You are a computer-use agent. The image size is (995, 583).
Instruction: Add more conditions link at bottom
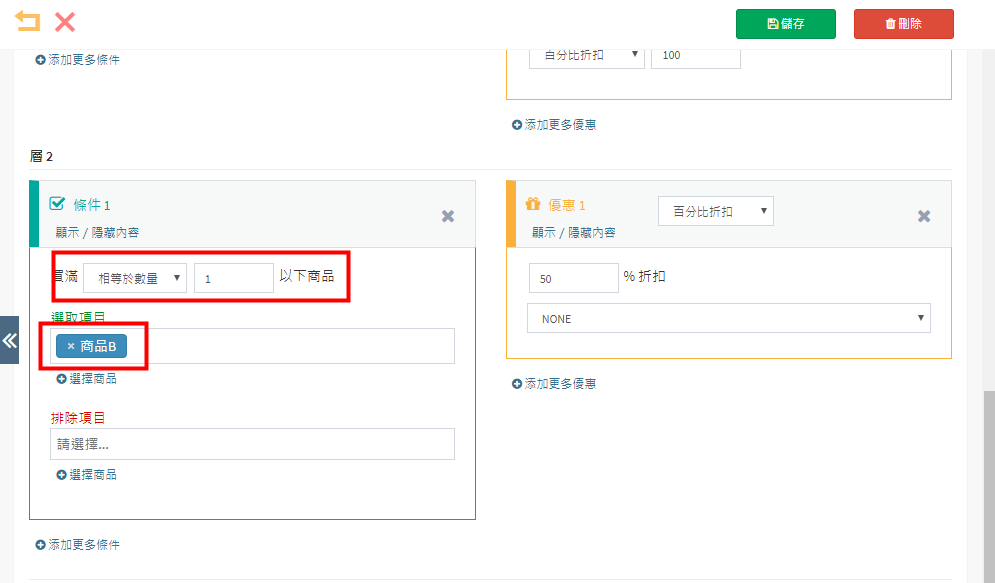point(77,545)
